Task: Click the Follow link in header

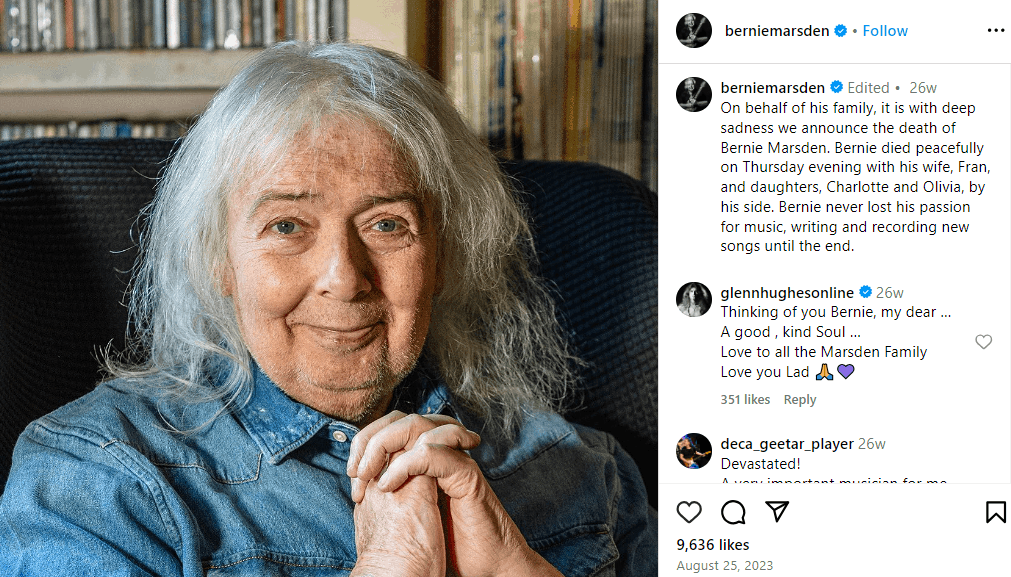Action: [x=885, y=31]
